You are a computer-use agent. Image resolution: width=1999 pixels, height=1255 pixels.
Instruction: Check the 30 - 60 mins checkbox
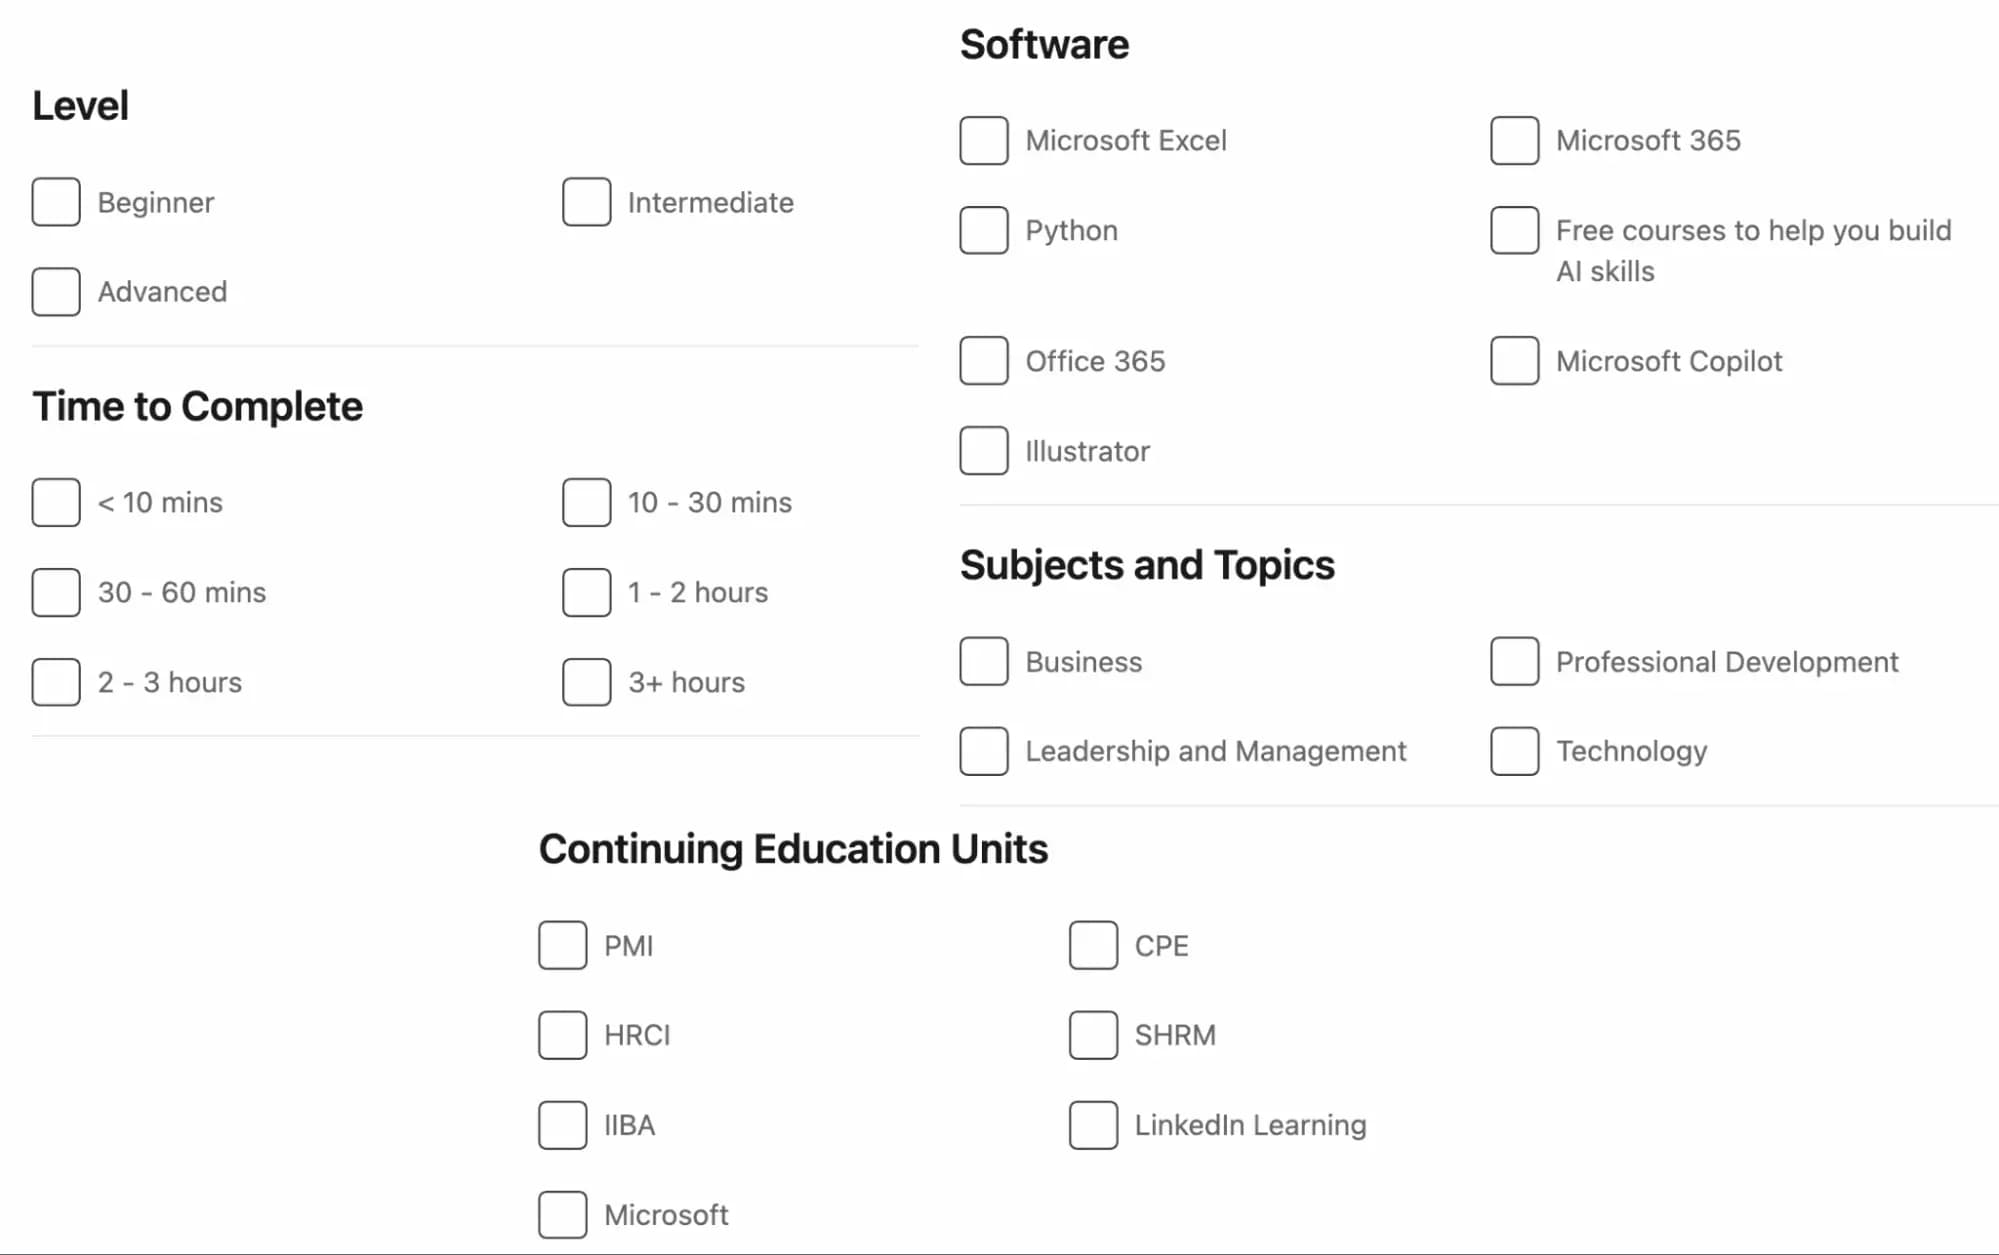[55, 592]
